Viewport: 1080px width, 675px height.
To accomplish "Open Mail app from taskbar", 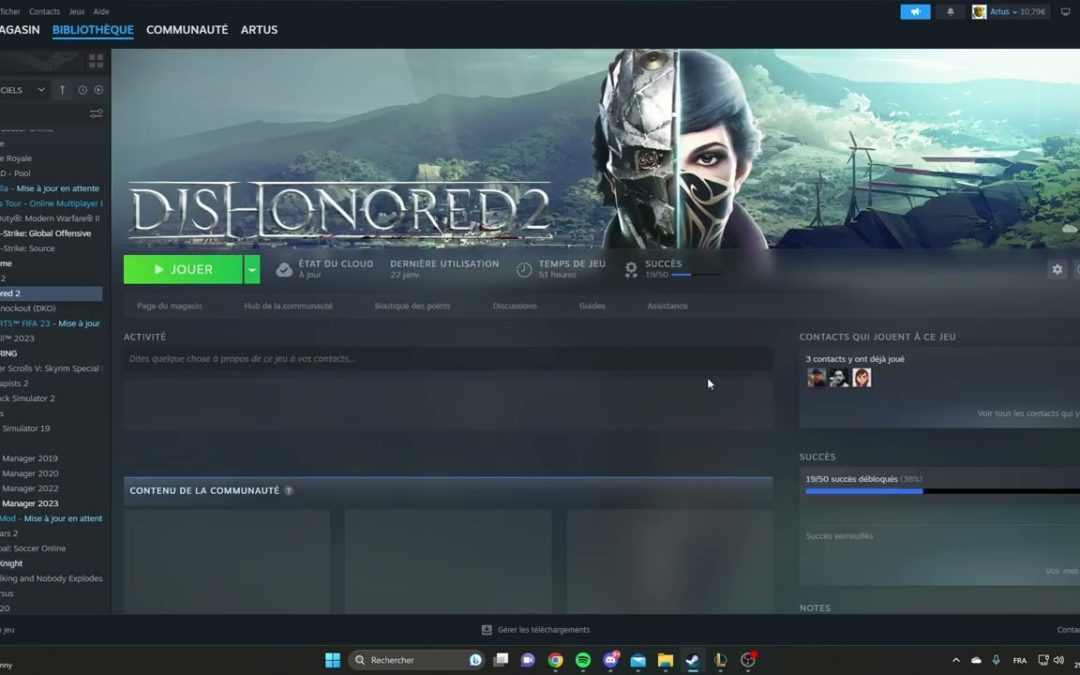I will pos(638,660).
